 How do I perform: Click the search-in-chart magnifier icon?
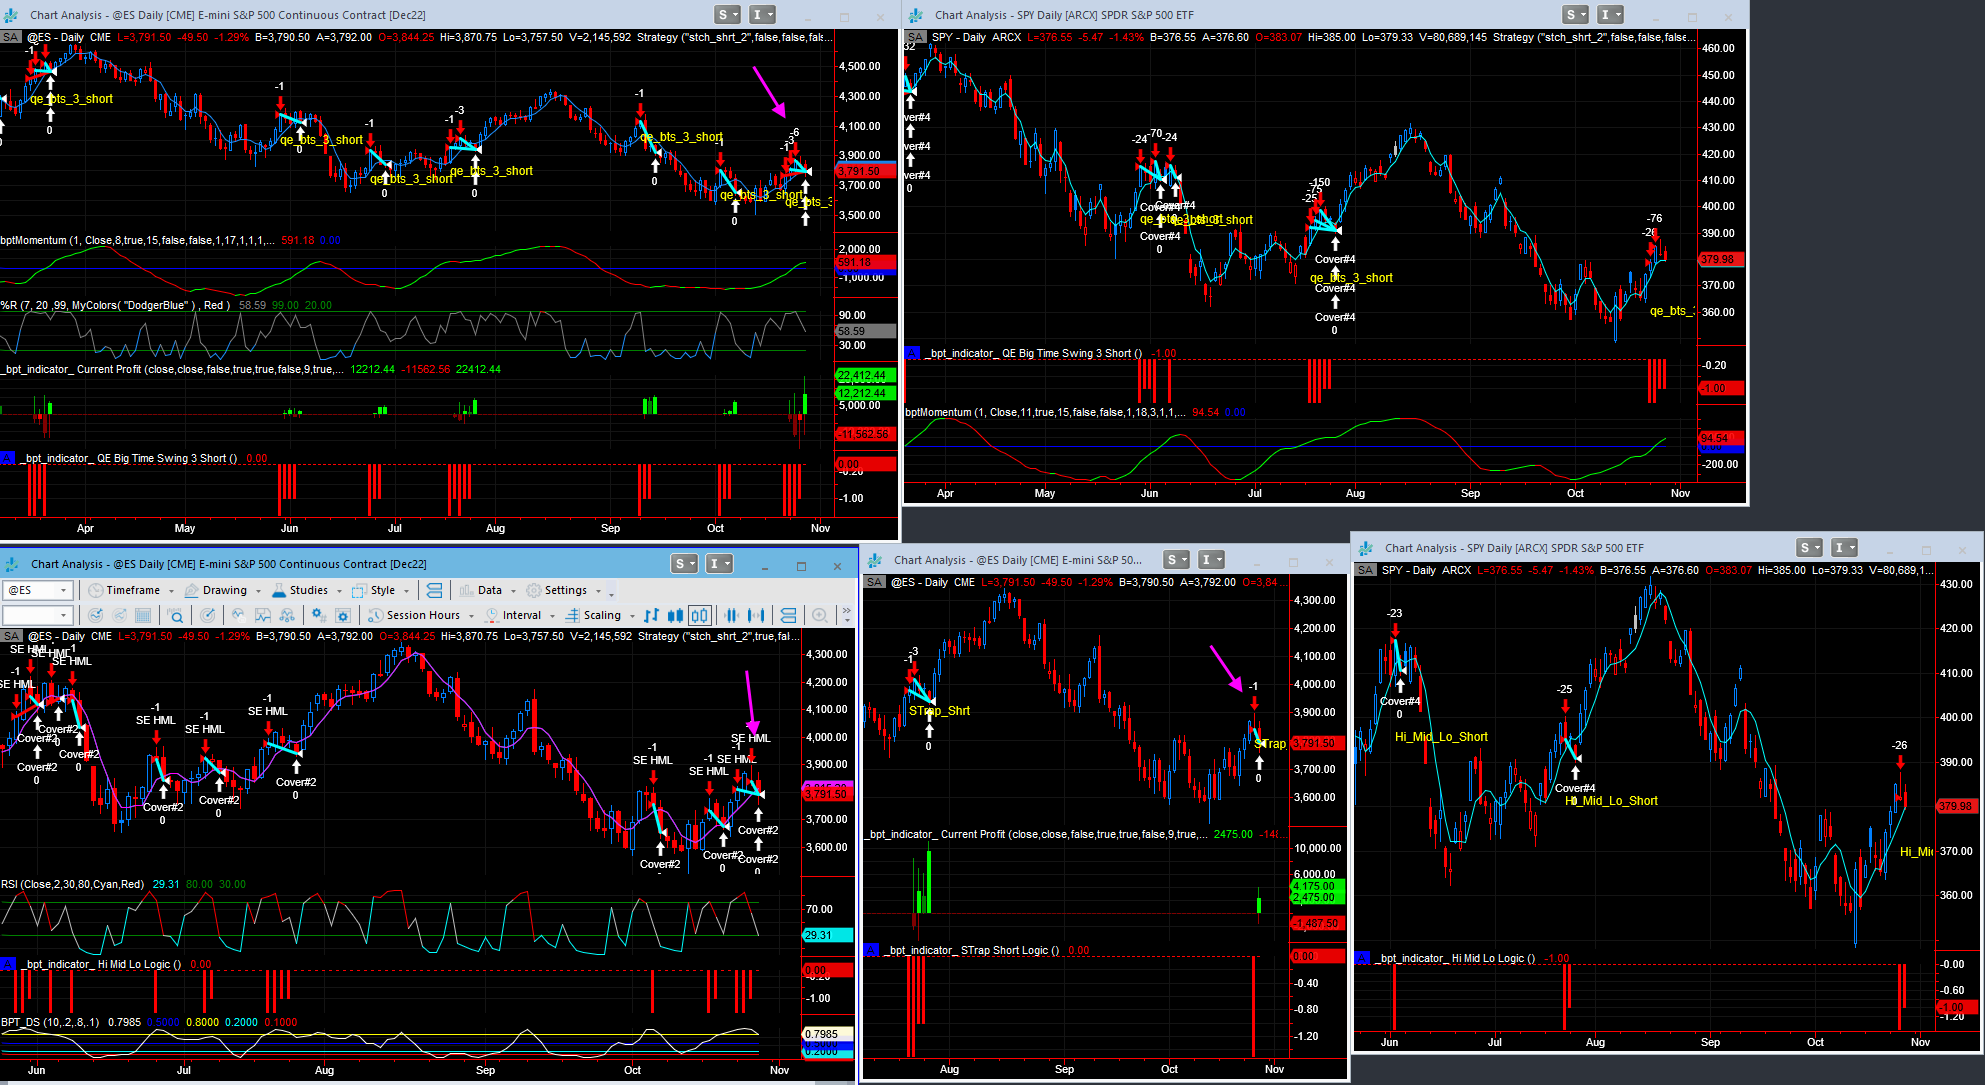click(x=176, y=615)
